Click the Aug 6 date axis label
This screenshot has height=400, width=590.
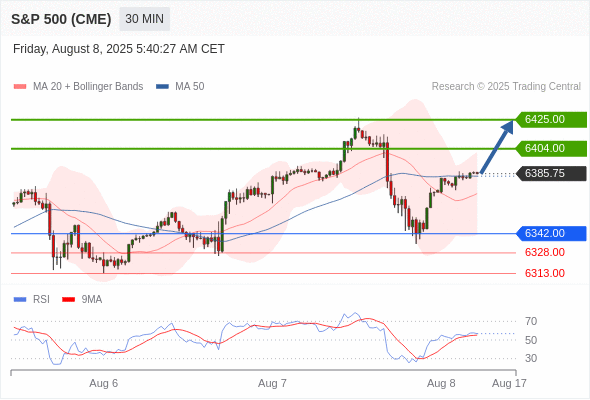(103, 383)
